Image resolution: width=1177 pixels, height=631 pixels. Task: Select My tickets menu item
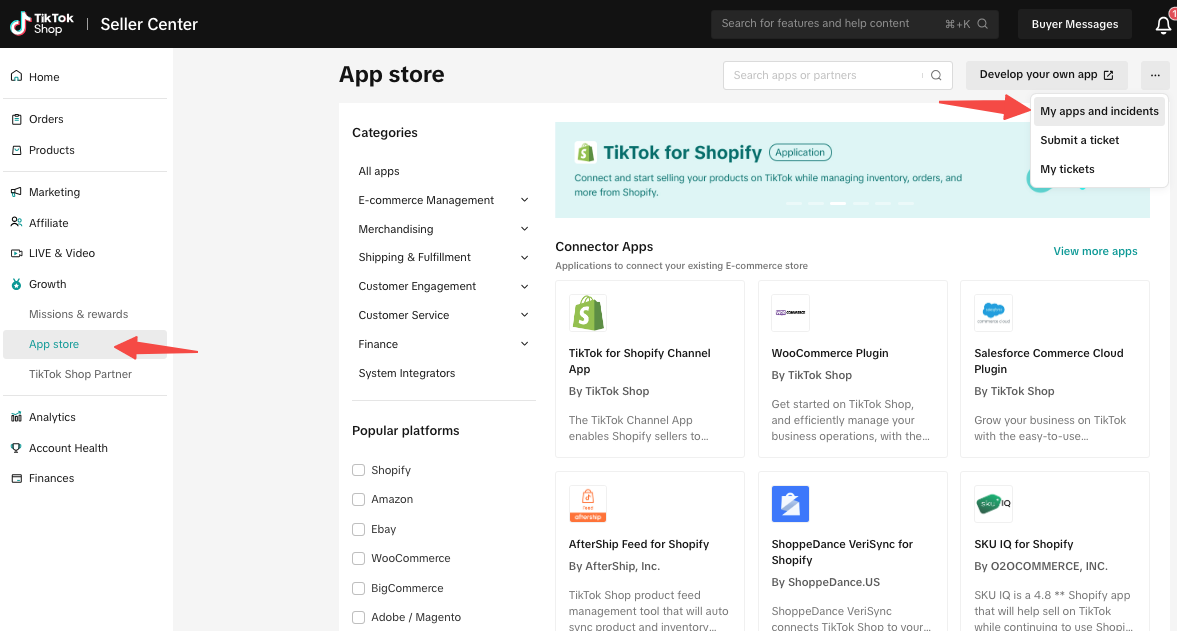click(x=1099, y=170)
